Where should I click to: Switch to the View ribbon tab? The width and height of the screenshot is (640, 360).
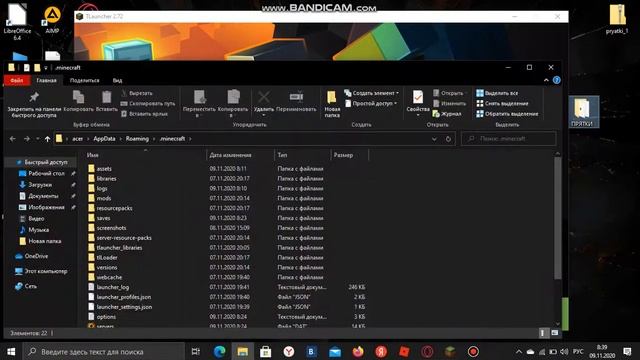118,80
